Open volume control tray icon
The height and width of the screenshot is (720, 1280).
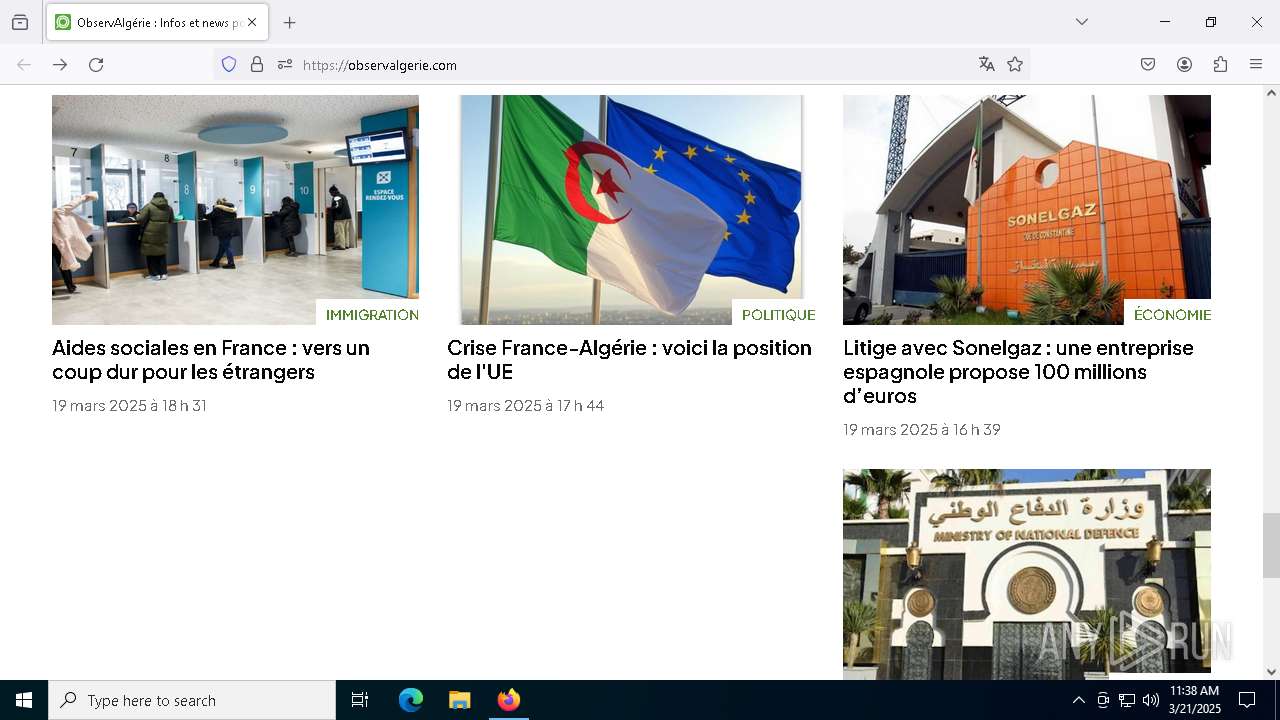(x=1151, y=700)
